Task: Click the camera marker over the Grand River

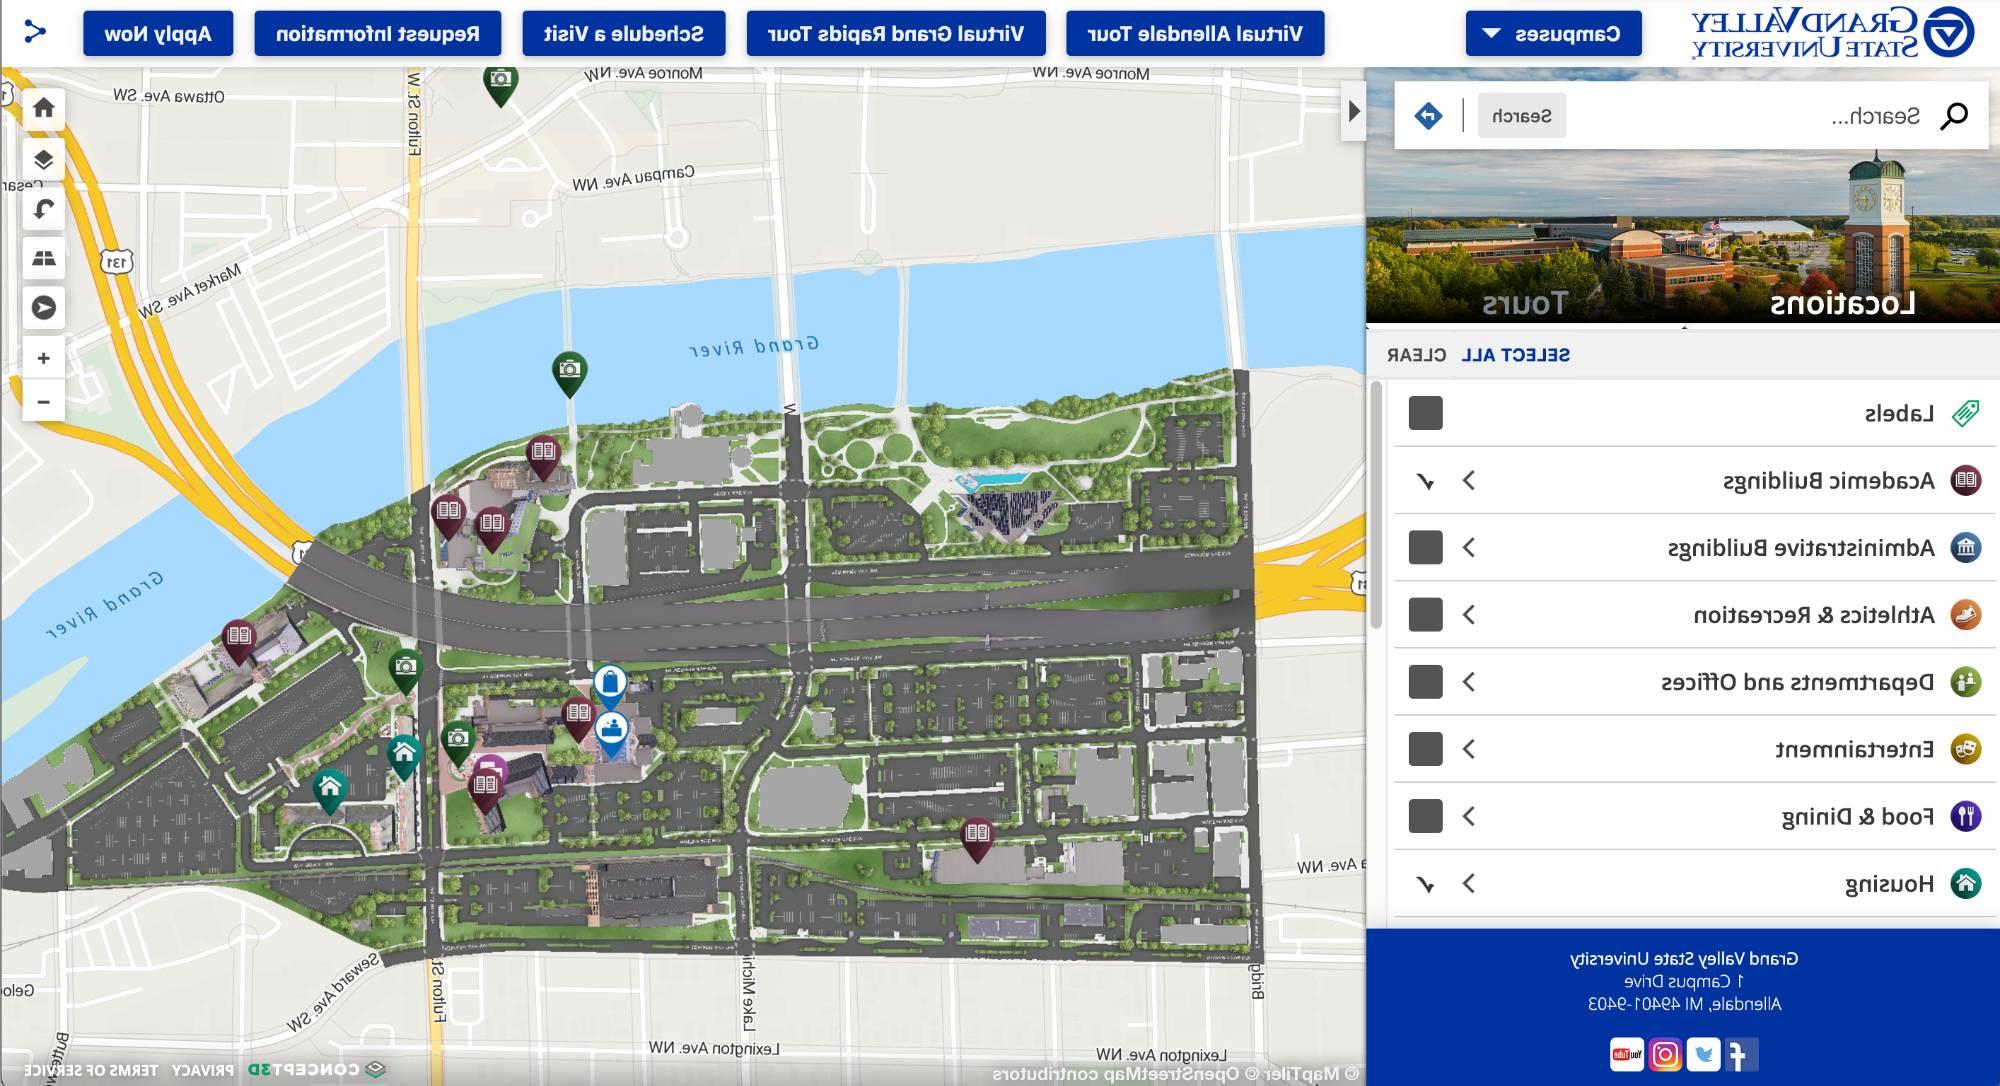Action: tap(569, 373)
